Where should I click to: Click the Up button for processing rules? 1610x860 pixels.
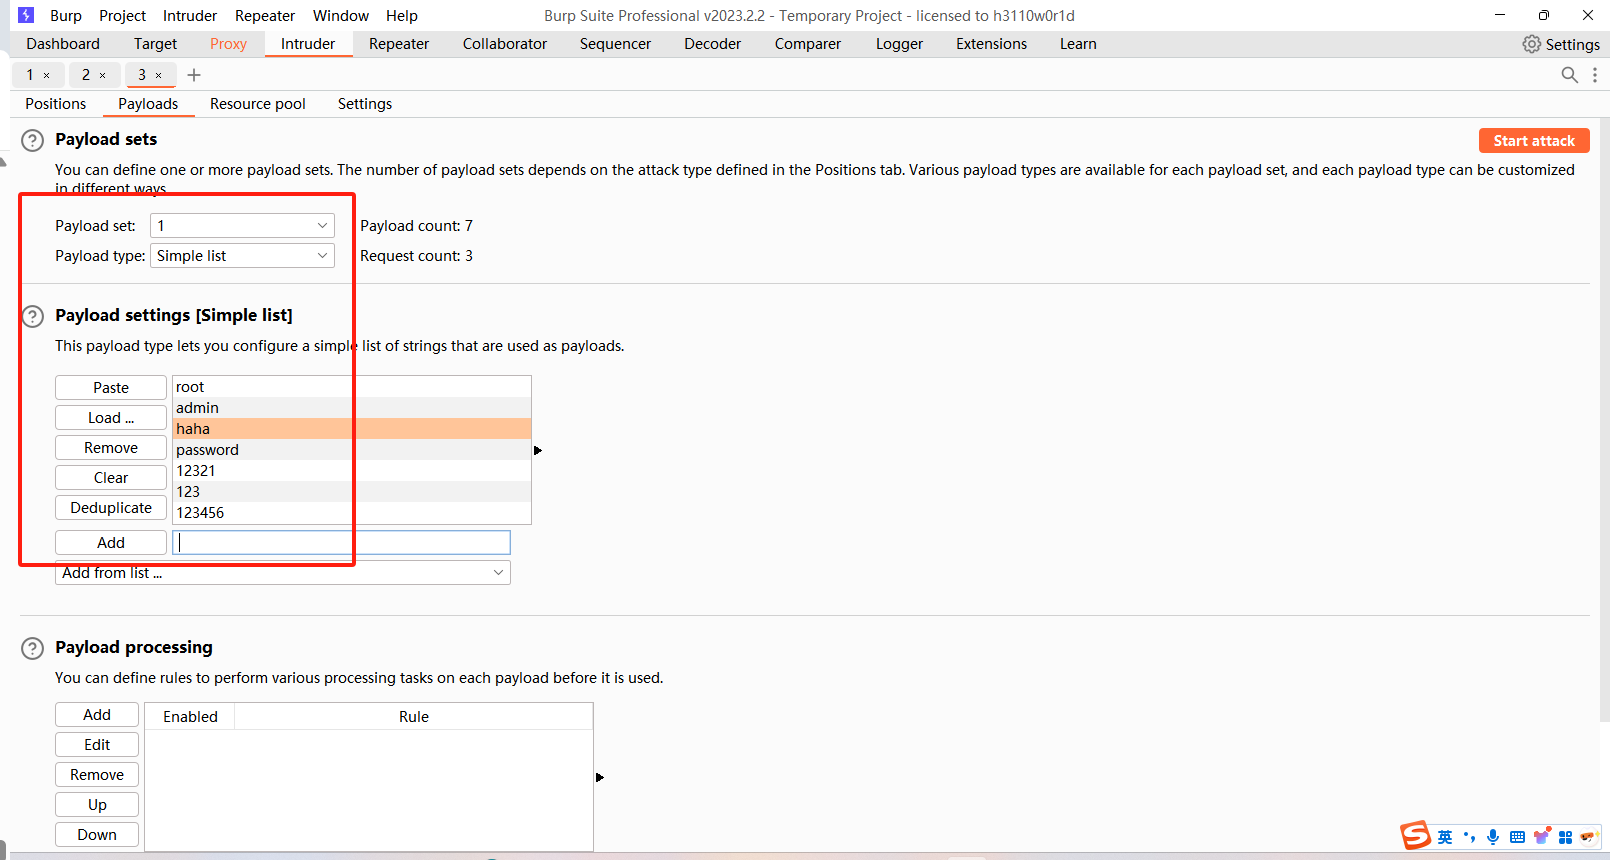(97, 805)
